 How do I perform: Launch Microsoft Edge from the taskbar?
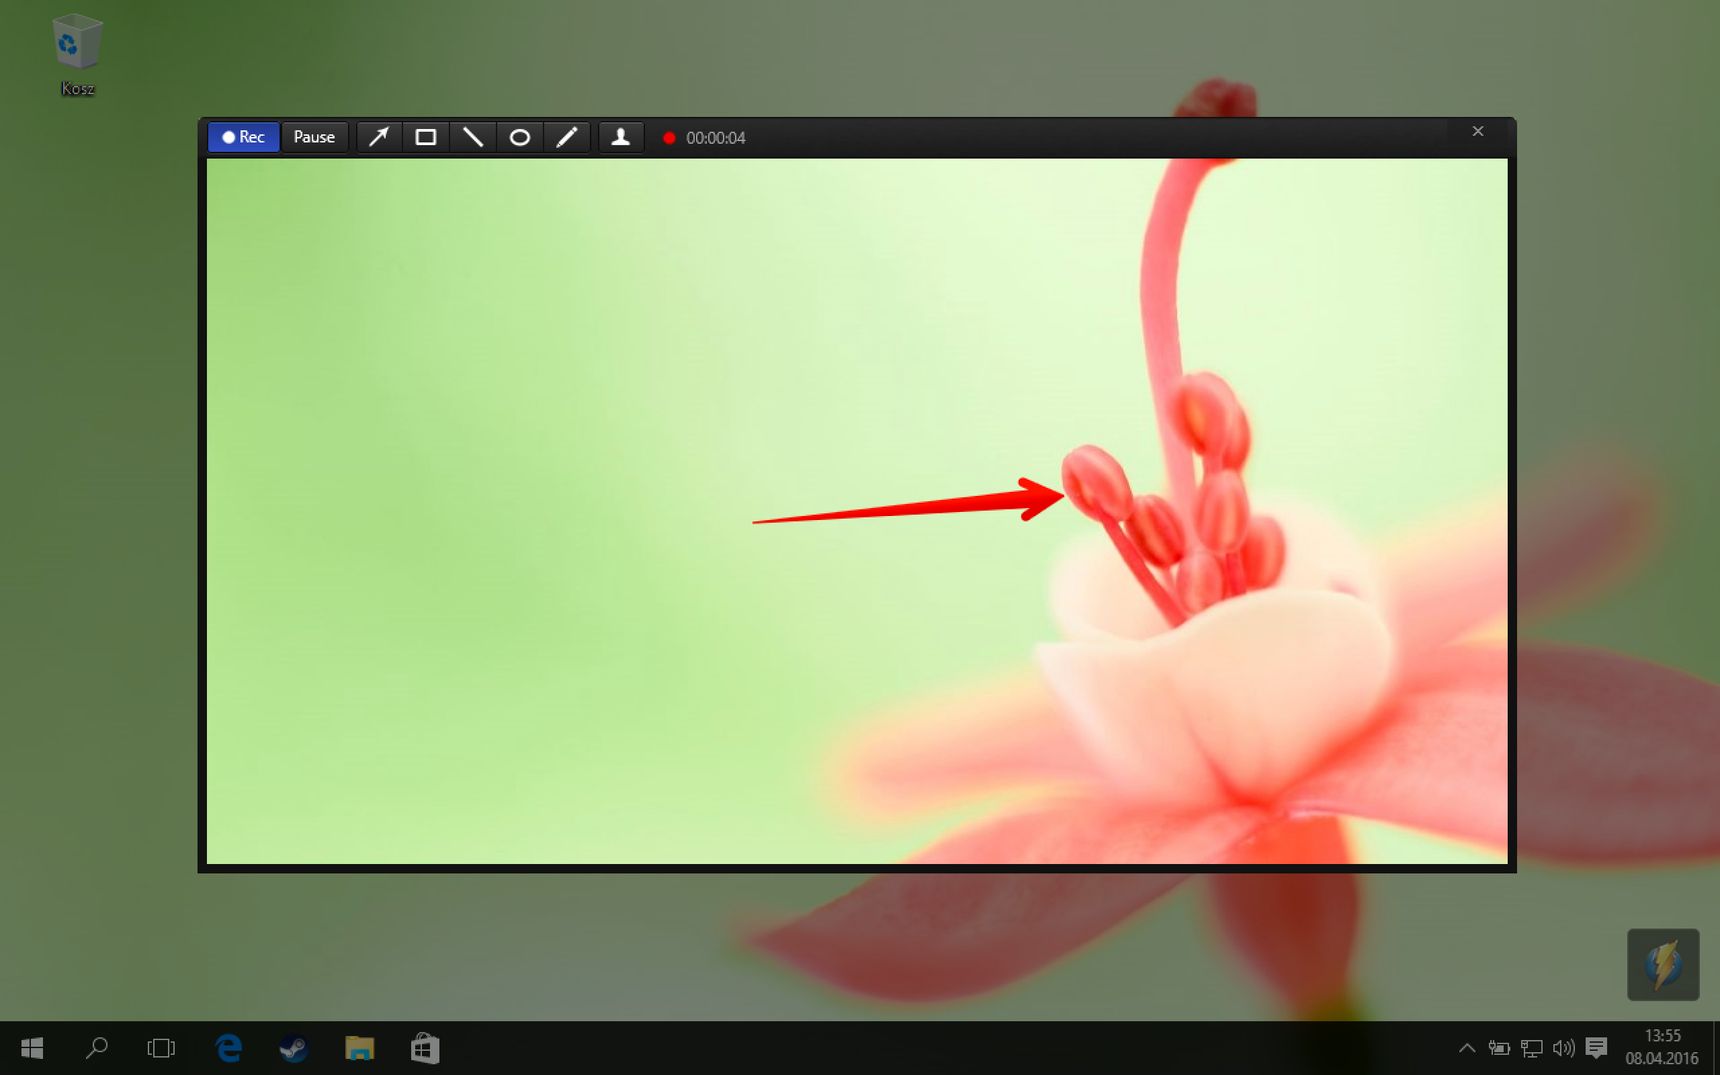(228, 1048)
